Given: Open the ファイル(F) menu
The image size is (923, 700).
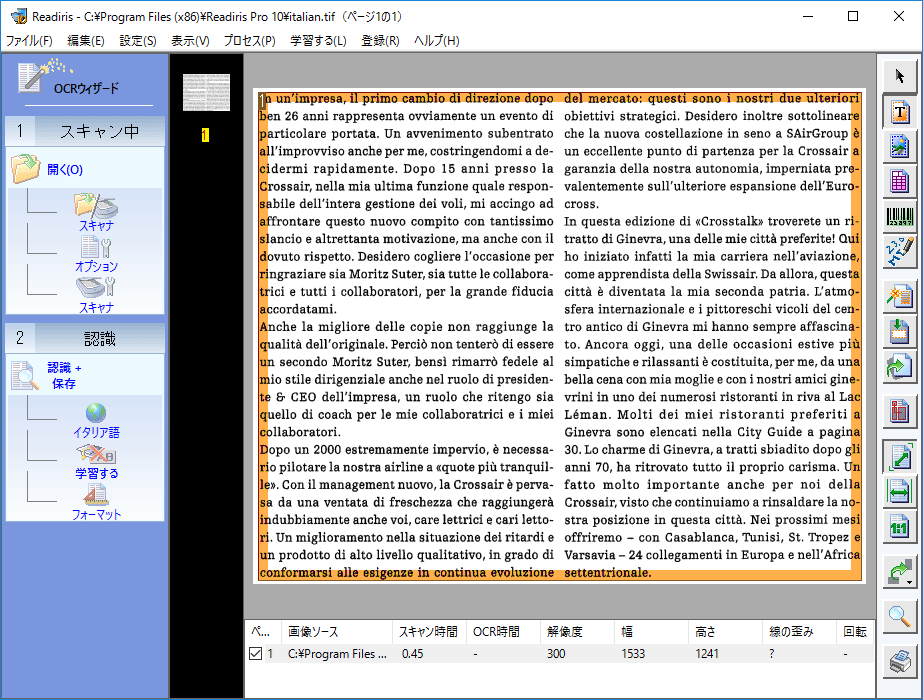Looking at the screenshot, I should (x=29, y=41).
